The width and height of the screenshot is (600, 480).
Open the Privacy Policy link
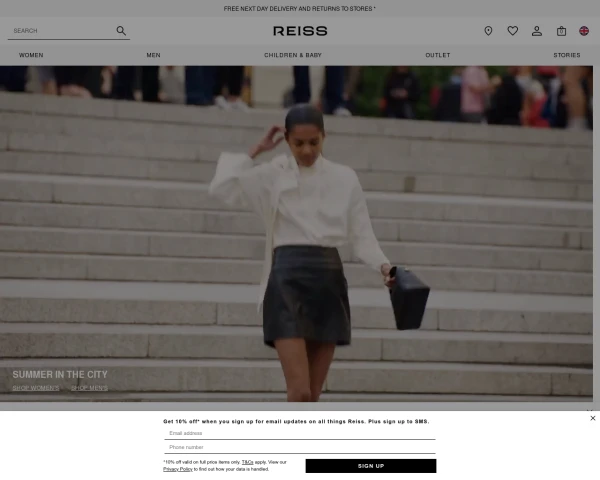point(178,469)
